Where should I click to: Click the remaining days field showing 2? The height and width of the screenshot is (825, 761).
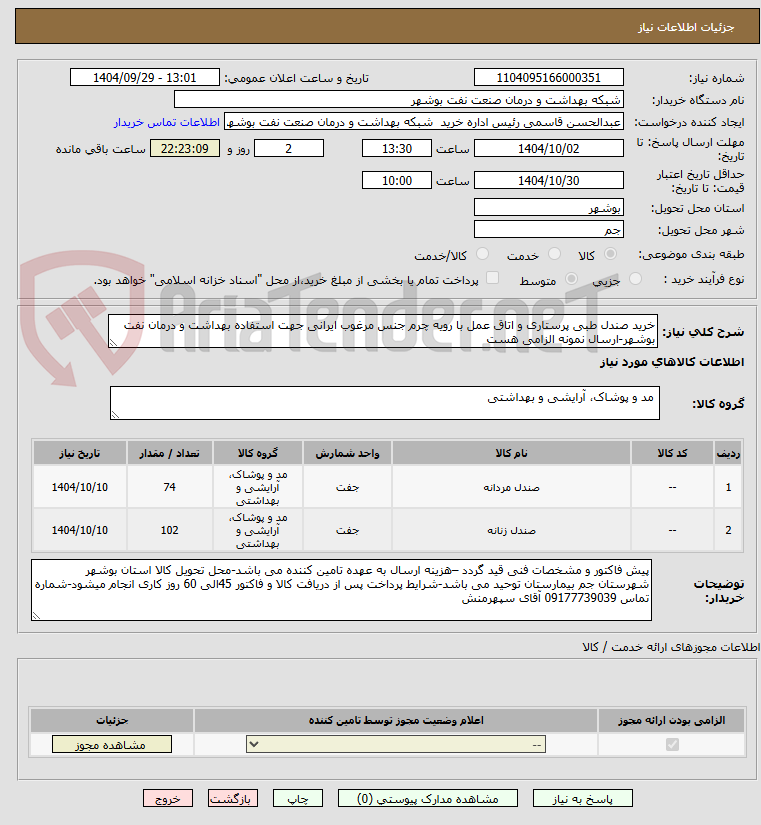[289, 148]
